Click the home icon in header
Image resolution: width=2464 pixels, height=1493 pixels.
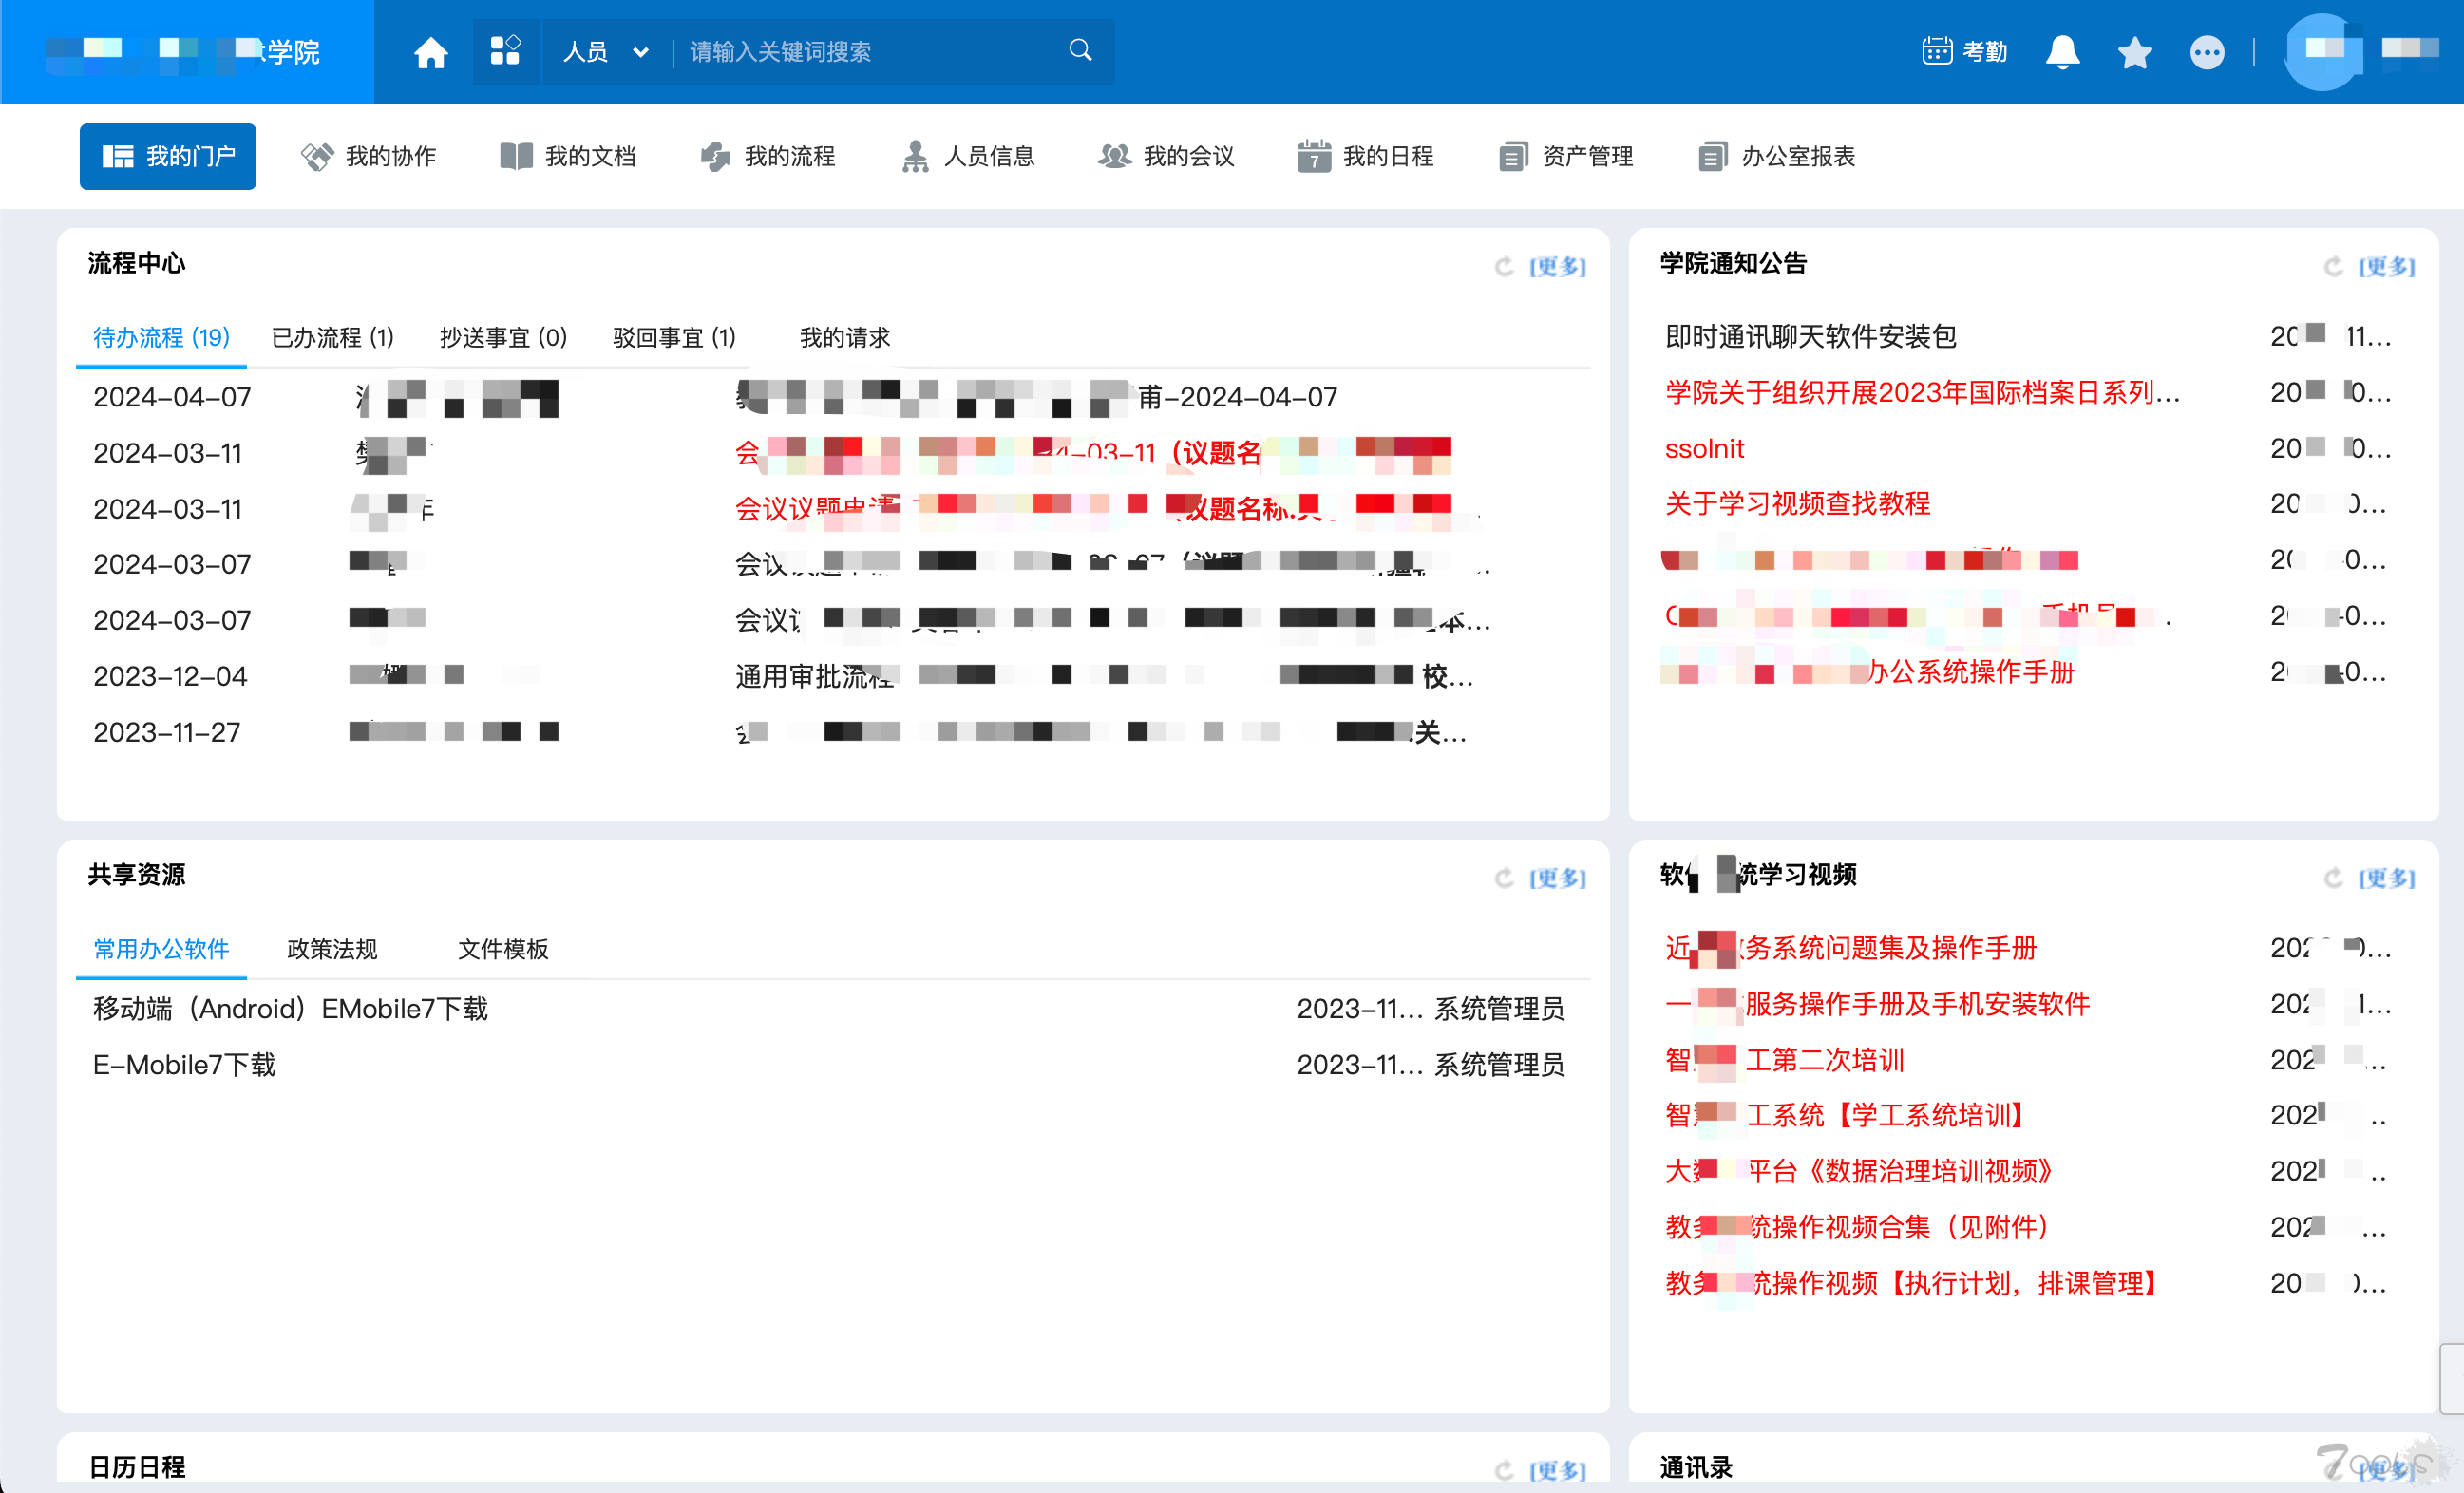pos(431,52)
